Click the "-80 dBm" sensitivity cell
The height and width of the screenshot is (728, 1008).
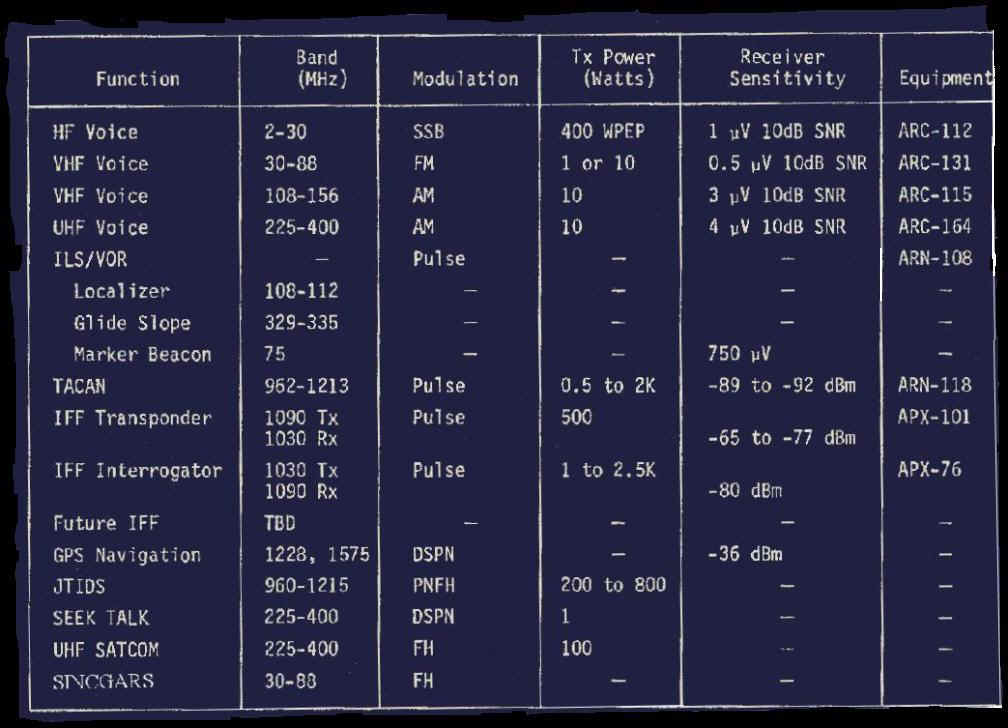tap(745, 491)
